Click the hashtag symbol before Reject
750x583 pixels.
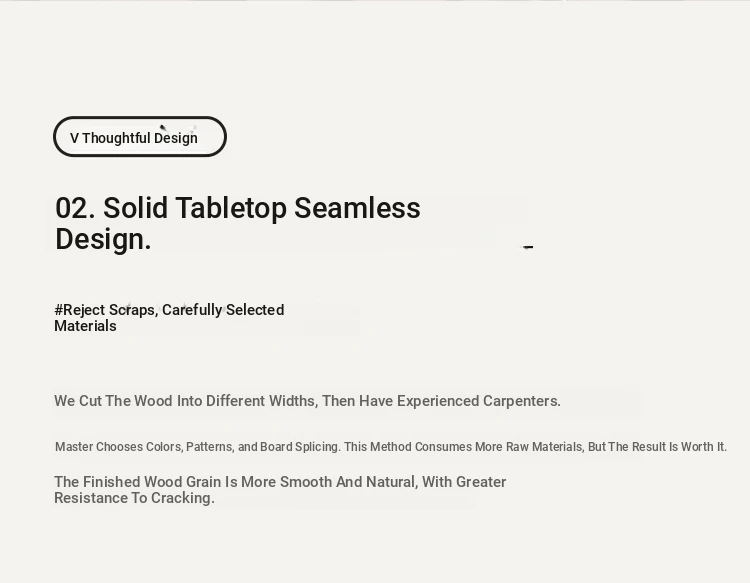(58, 310)
